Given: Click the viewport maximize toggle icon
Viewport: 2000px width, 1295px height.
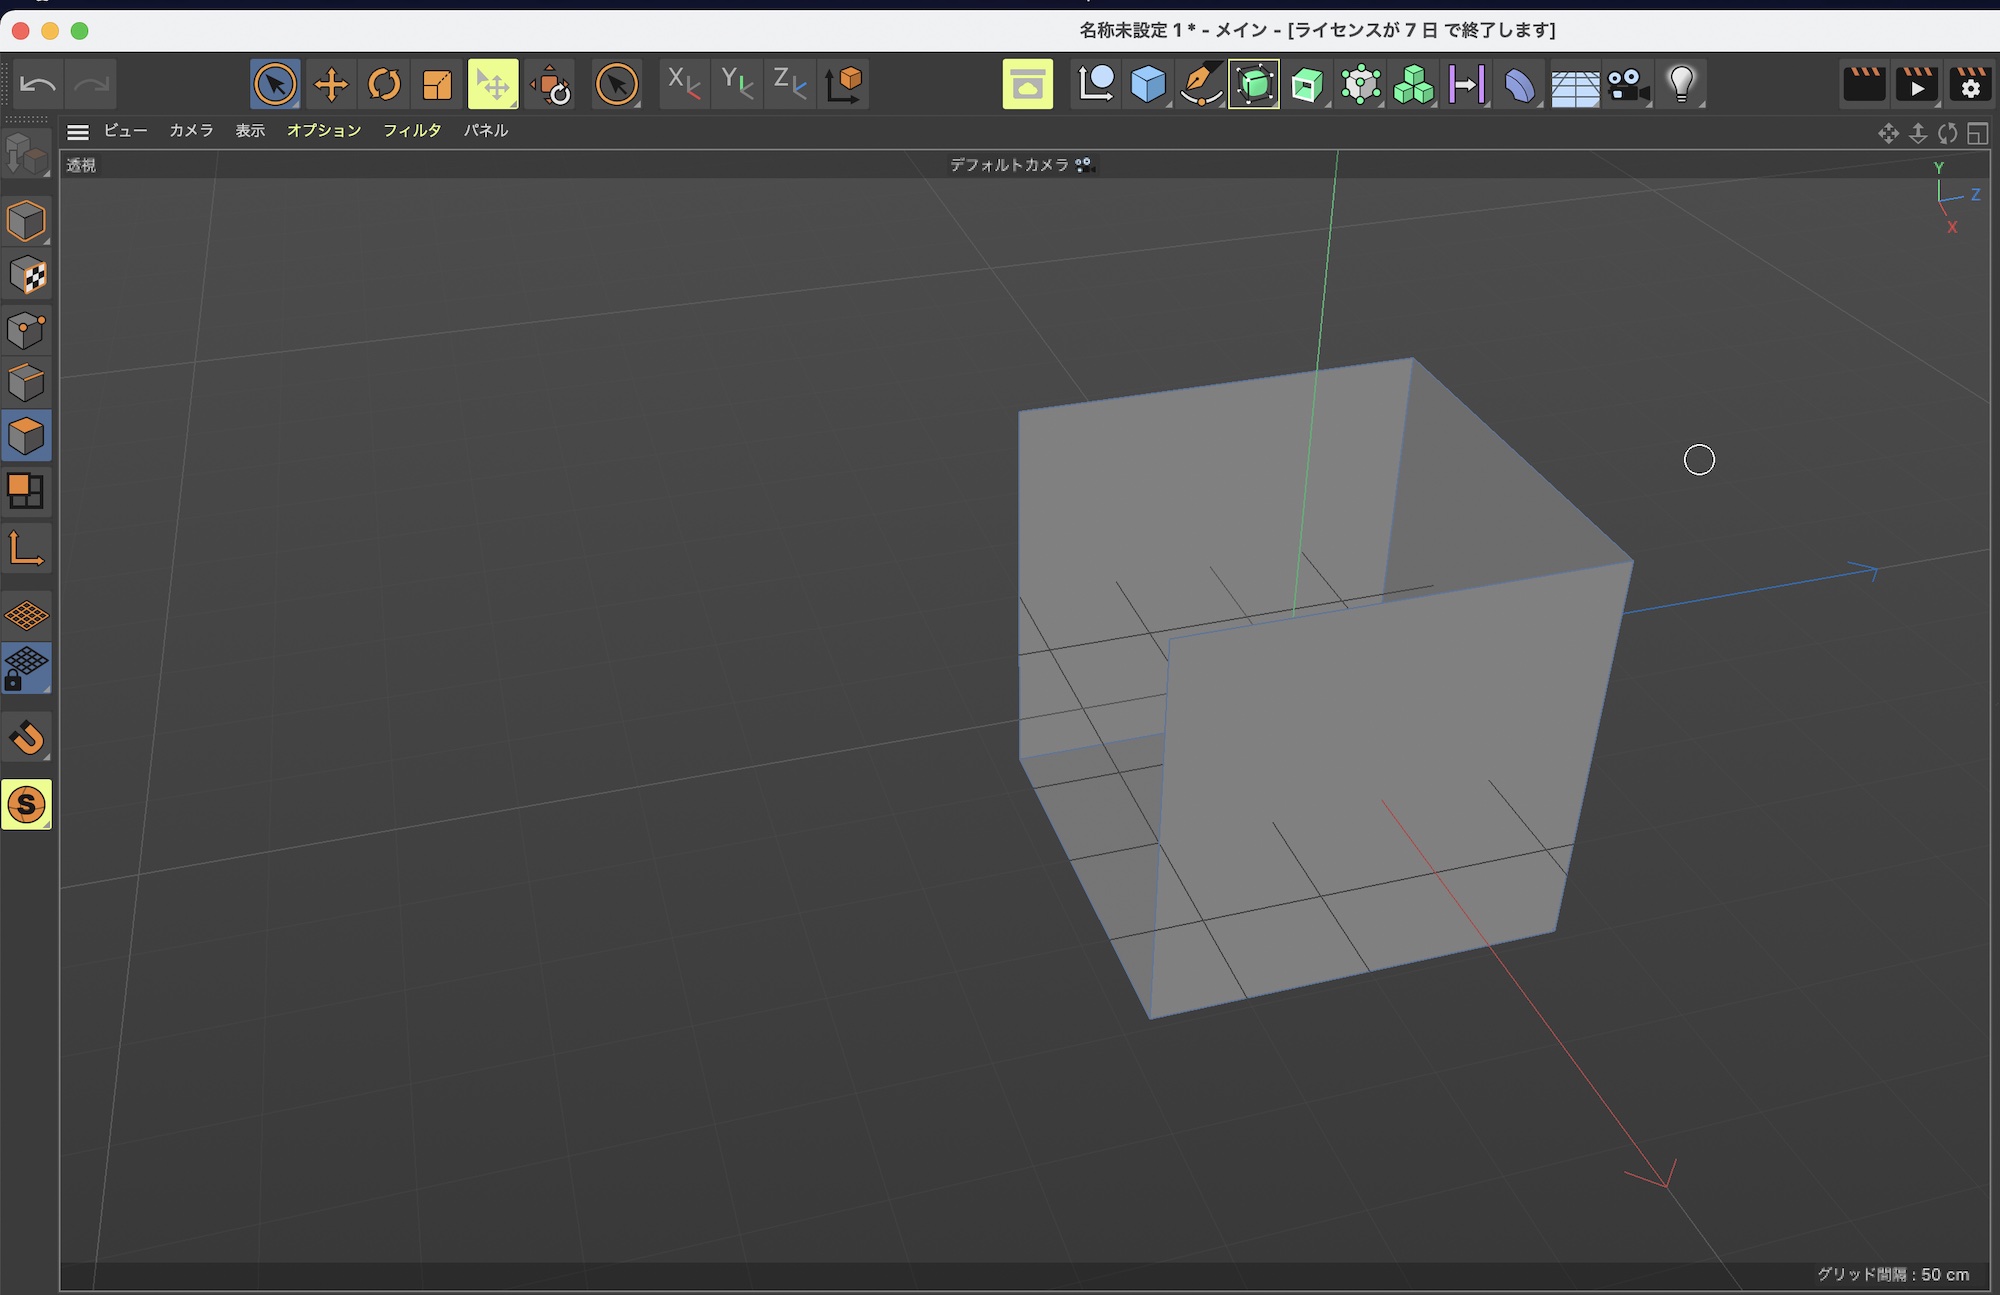Looking at the screenshot, I should click(1977, 133).
